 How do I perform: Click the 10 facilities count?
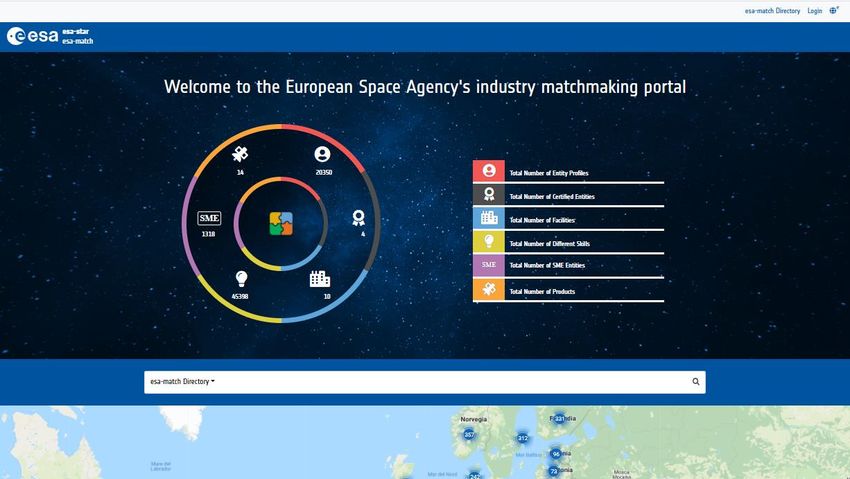pos(327,296)
